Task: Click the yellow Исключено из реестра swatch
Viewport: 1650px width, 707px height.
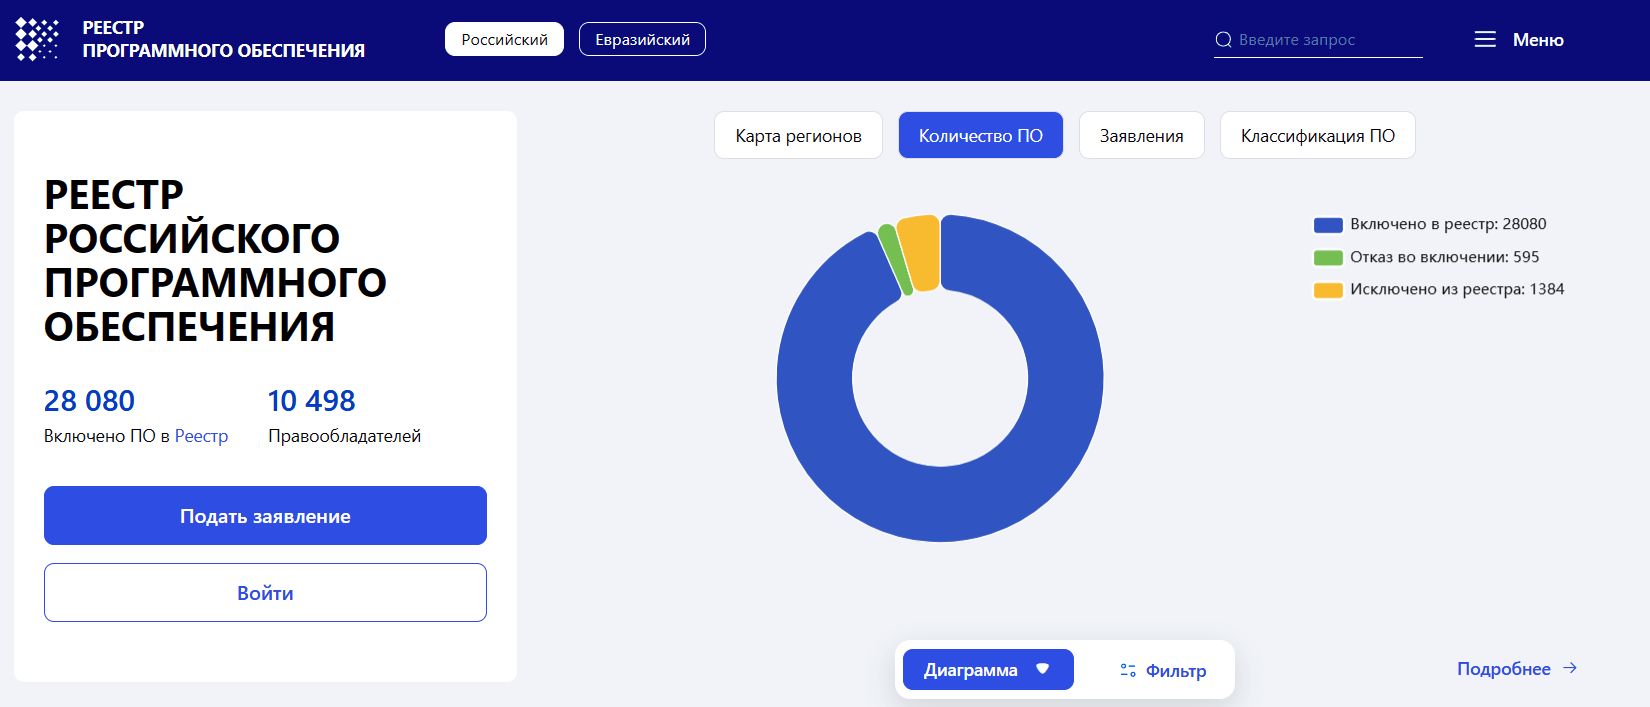Action: (x=1328, y=290)
